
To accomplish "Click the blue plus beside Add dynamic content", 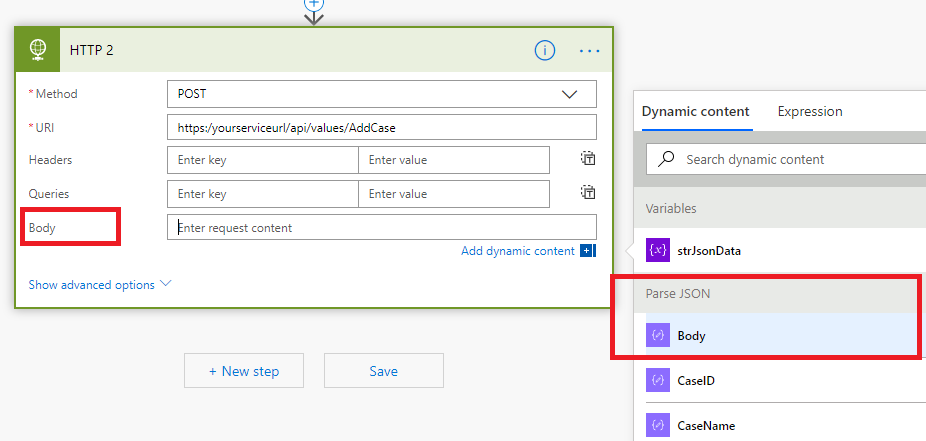I will [588, 251].
